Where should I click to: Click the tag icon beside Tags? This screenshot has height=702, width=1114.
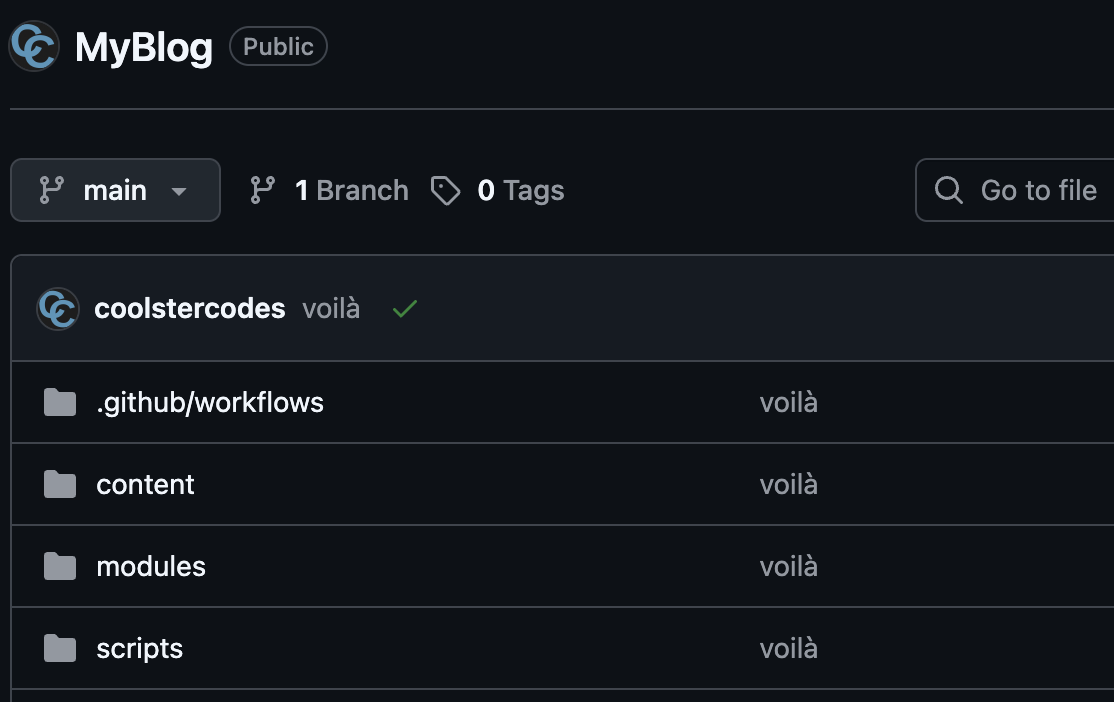click(x=445, y=190)
